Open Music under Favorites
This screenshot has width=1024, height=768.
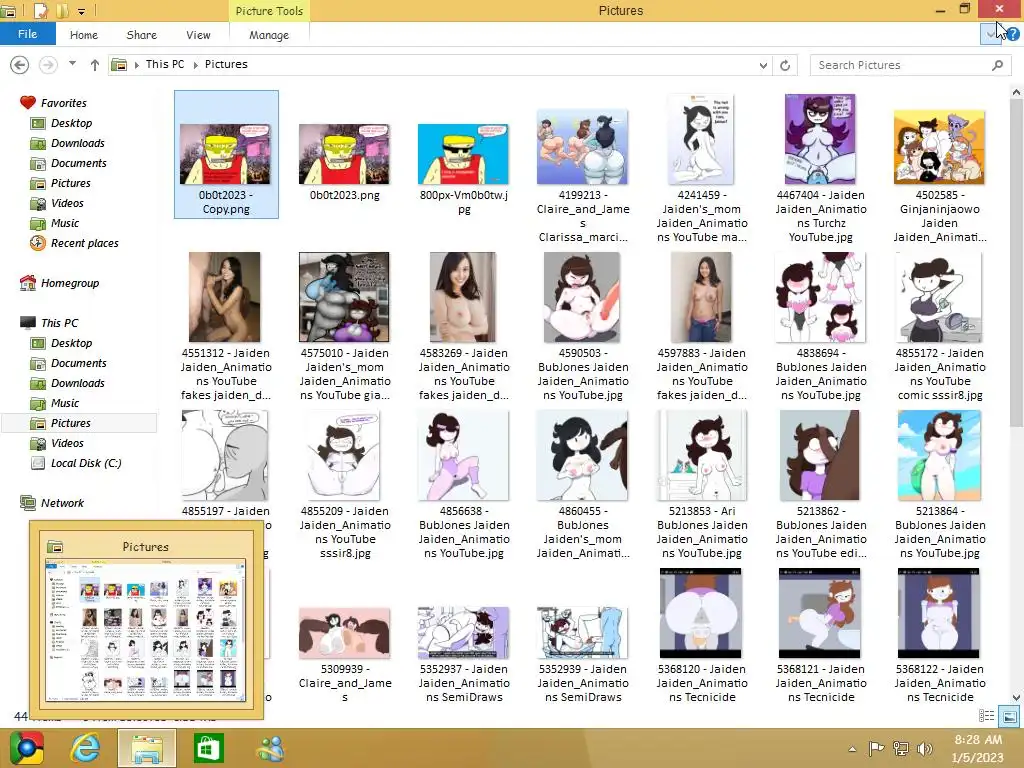[x=65, y=223]
